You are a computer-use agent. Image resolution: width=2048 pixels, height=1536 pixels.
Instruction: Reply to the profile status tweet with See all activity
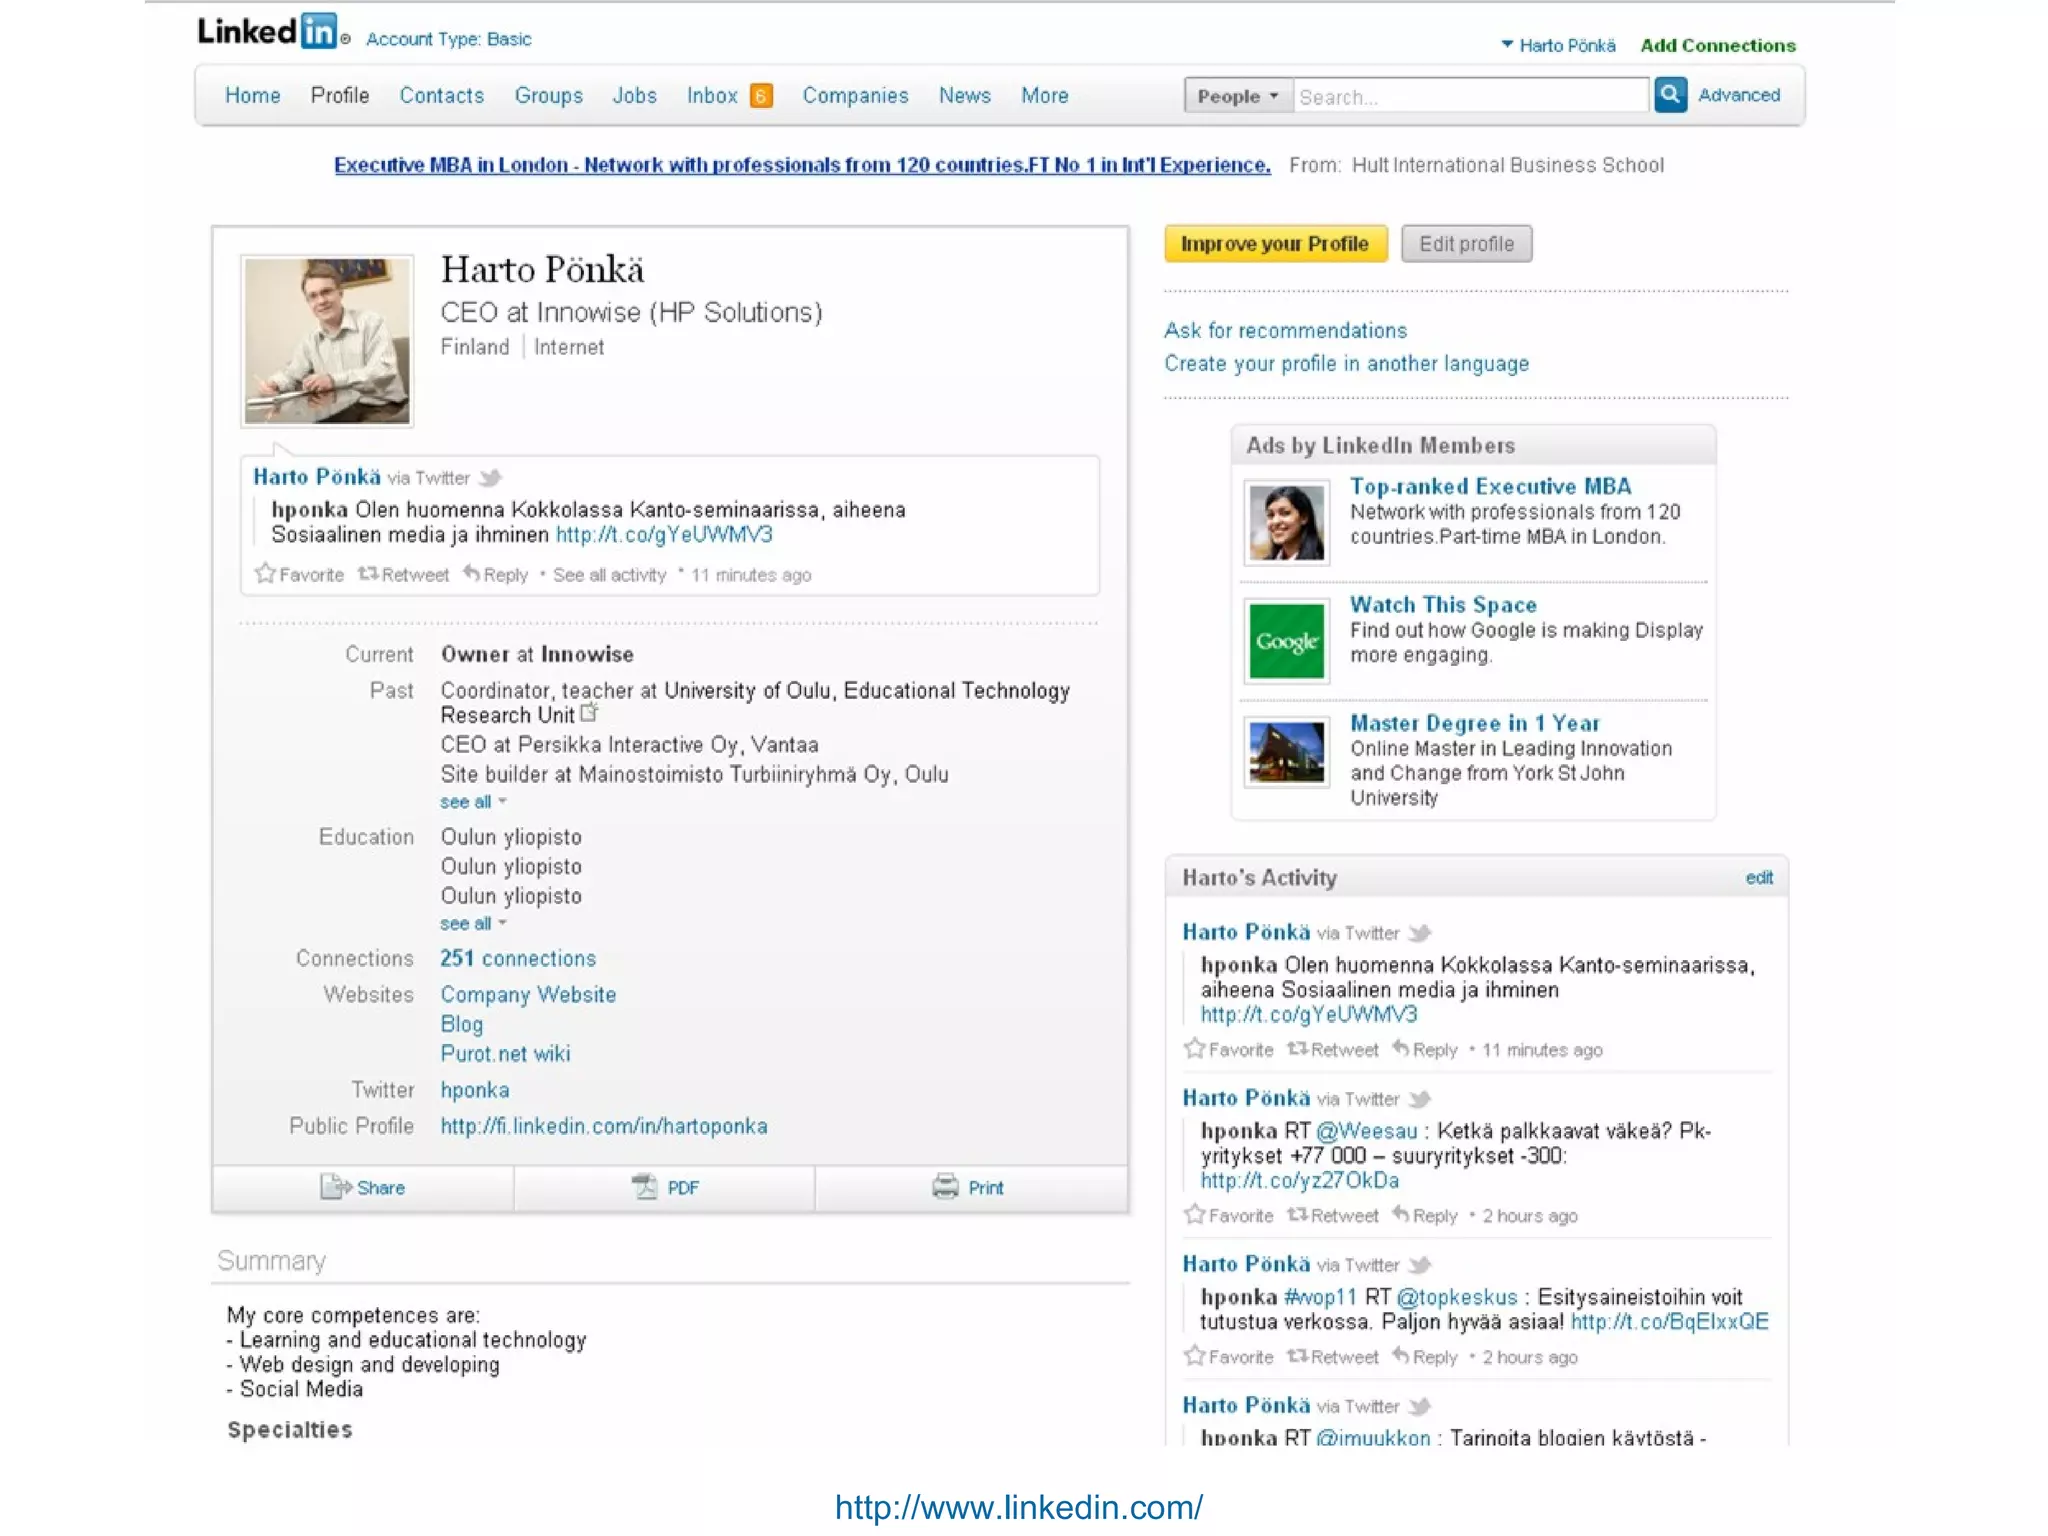click(495, 574)
